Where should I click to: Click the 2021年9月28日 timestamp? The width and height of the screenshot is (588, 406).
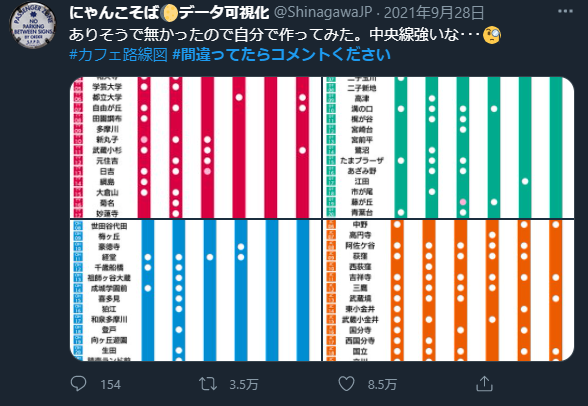point(434,13)
